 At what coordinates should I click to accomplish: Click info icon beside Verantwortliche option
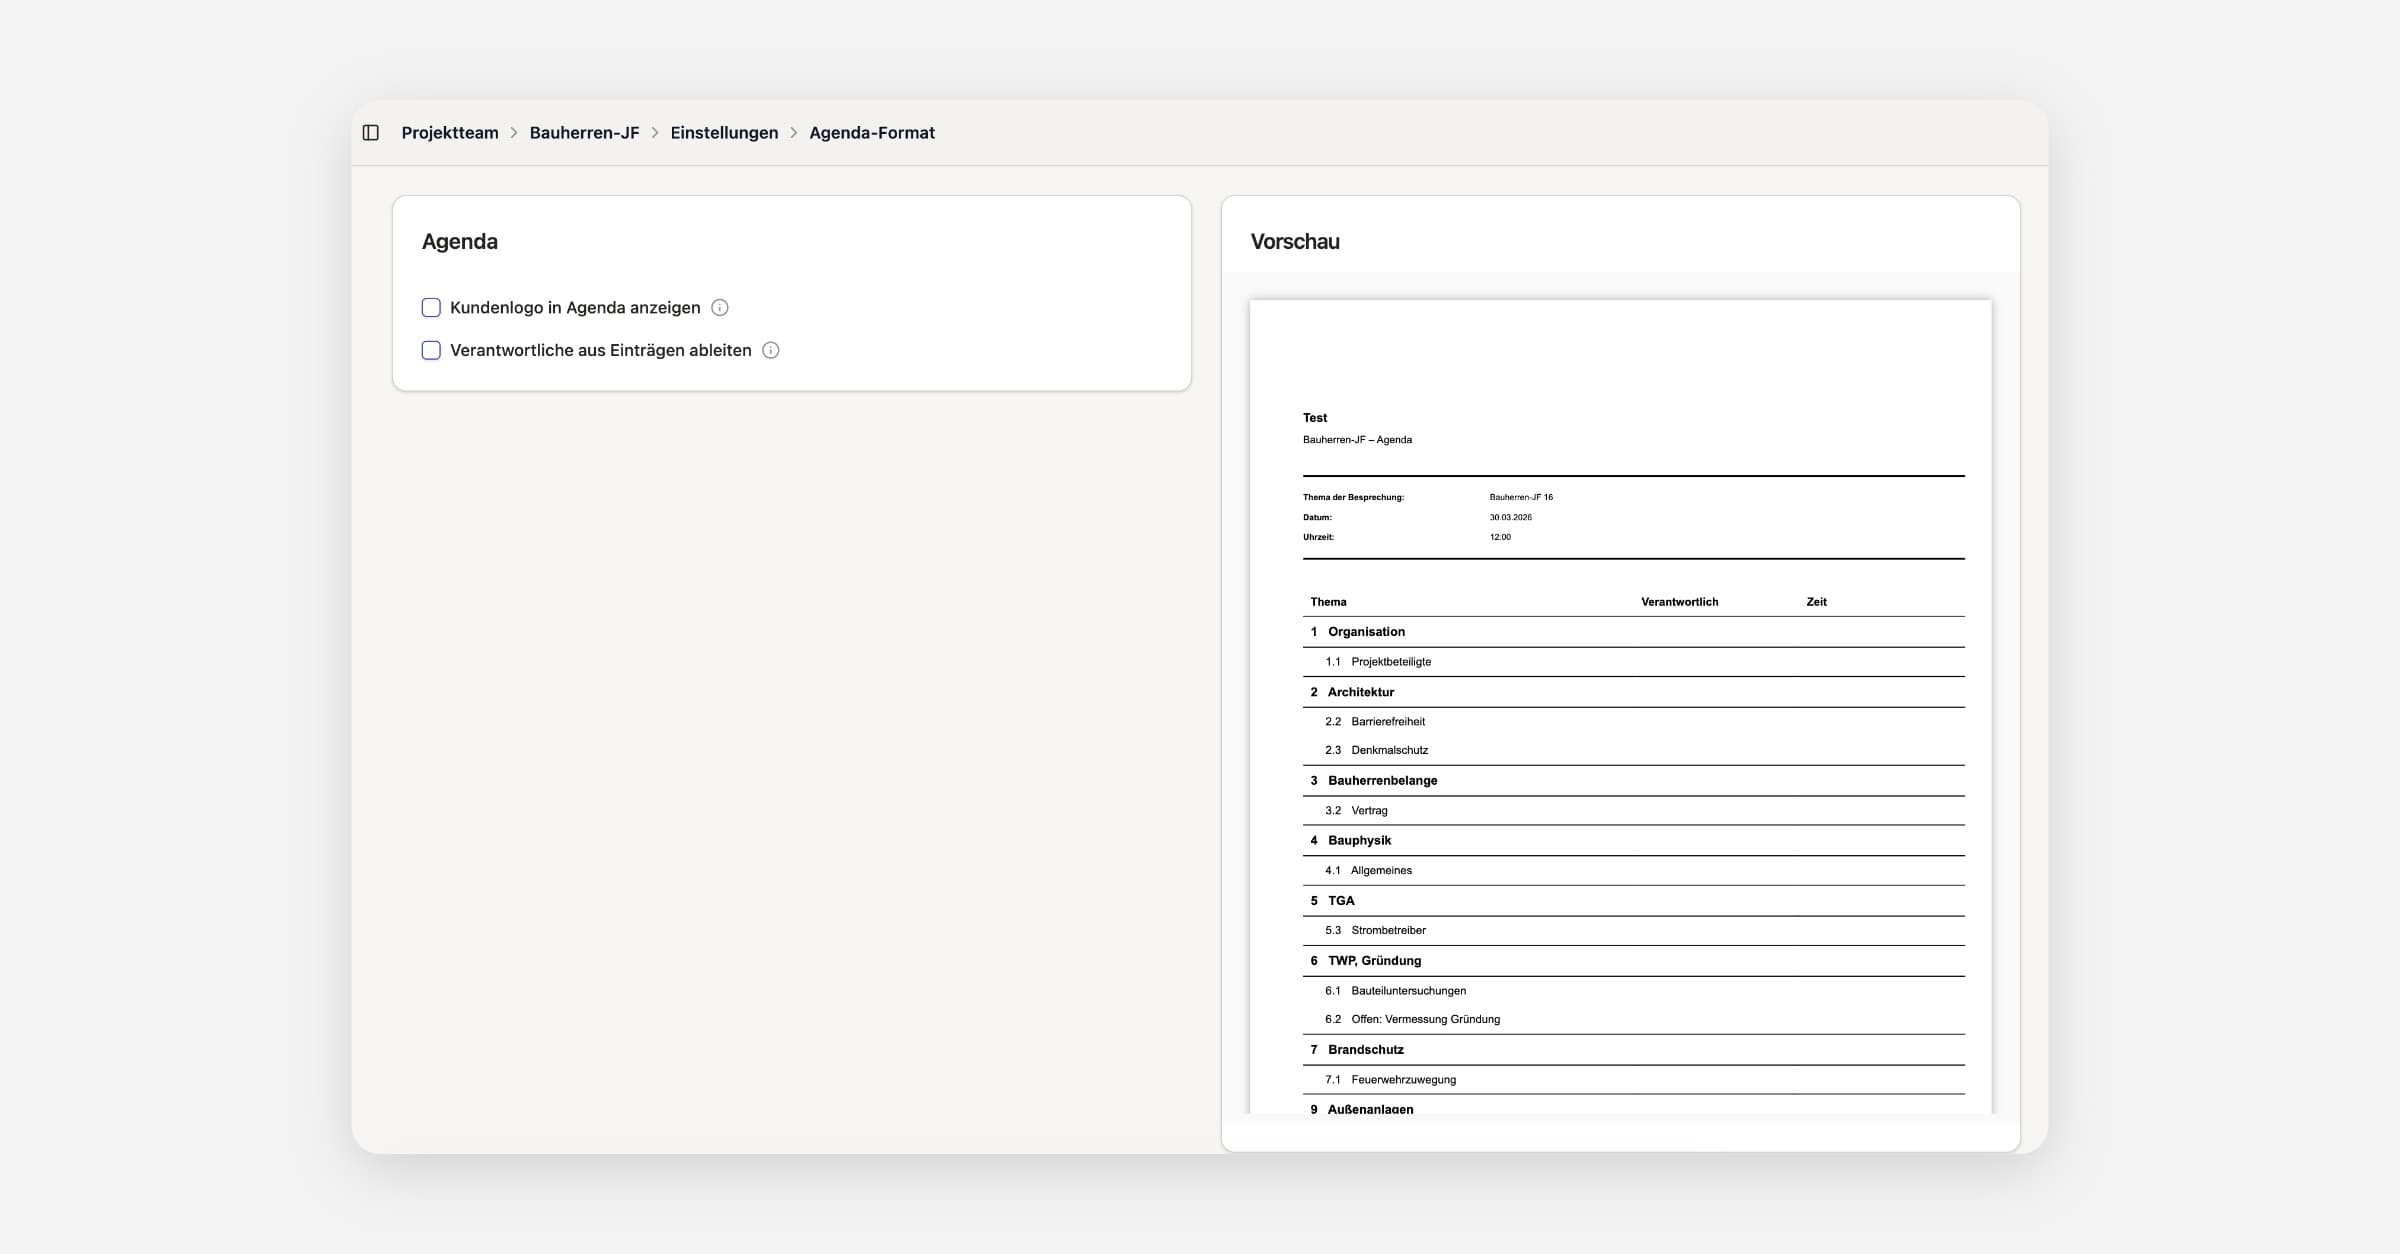tap(770, 350)
